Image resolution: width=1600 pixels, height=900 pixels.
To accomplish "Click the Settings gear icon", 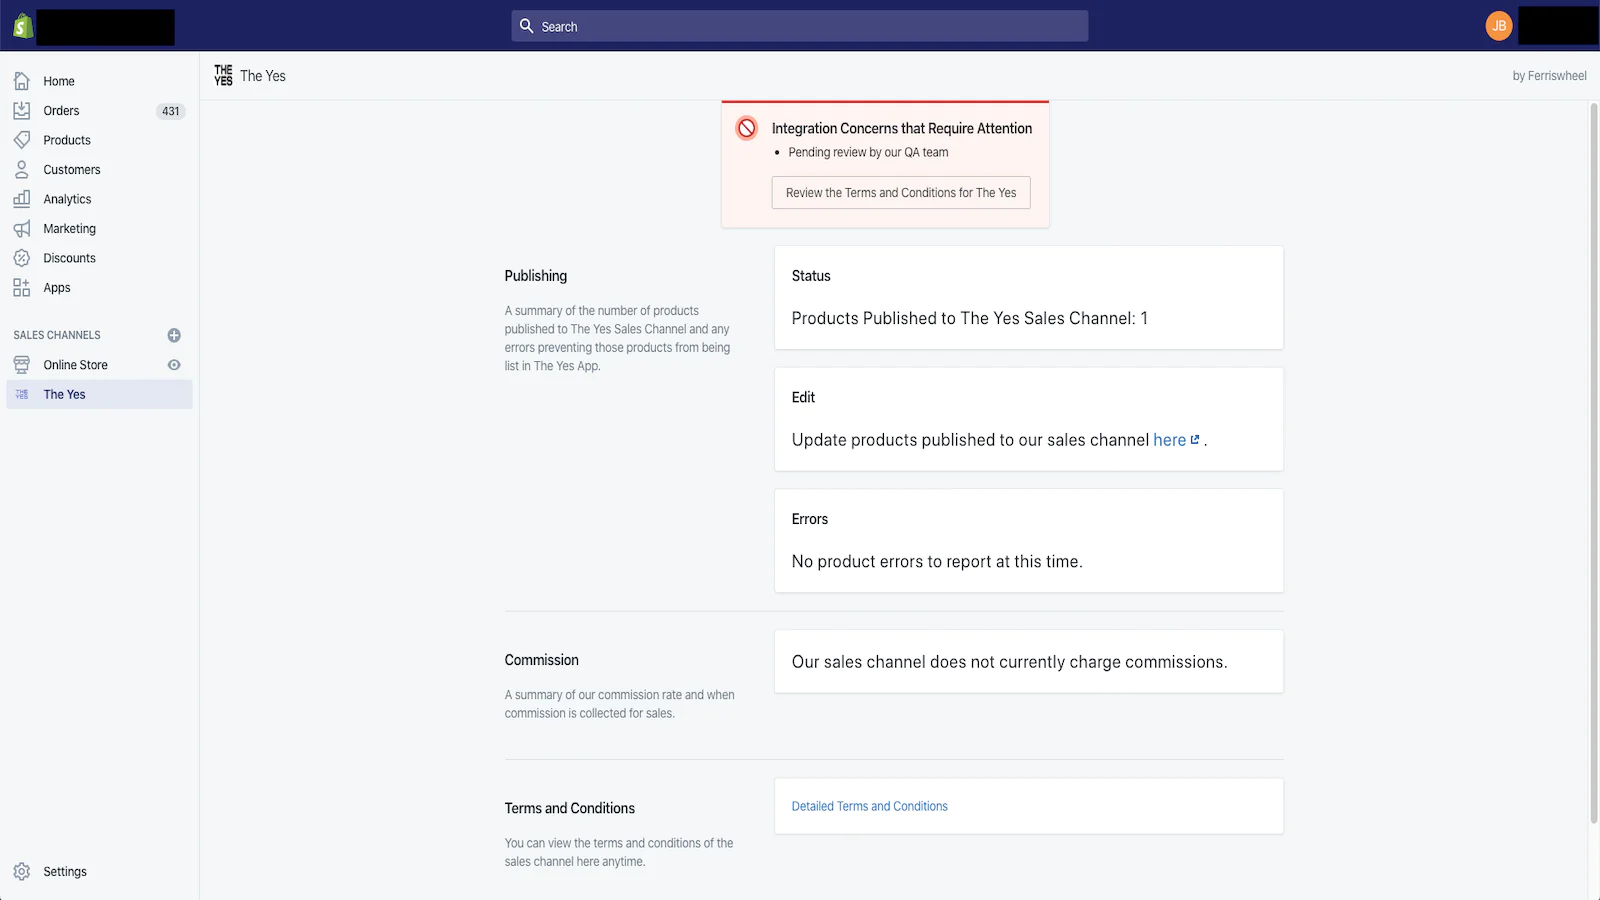I will click(22, 872).
